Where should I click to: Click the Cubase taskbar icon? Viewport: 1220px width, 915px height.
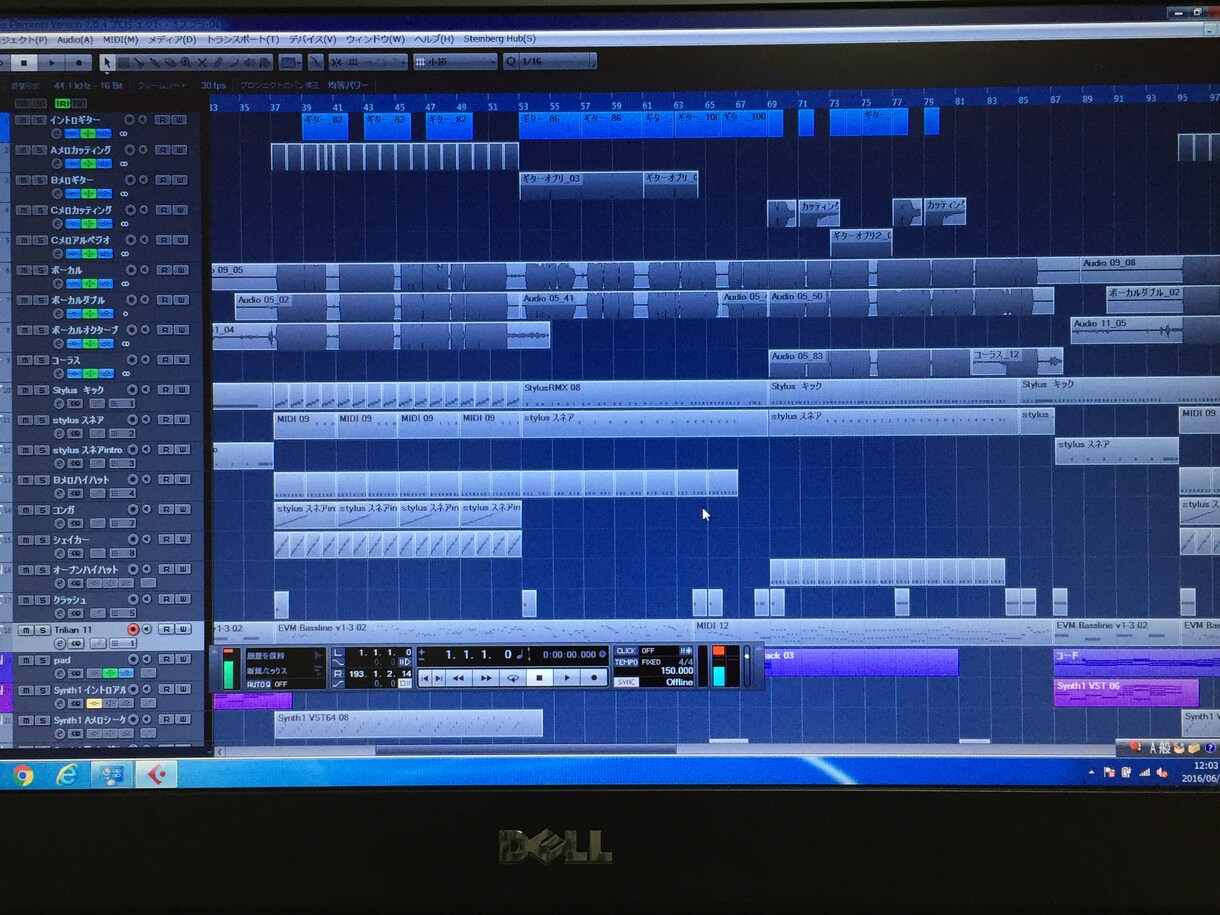pyautogui.click(x=156, y=775)
